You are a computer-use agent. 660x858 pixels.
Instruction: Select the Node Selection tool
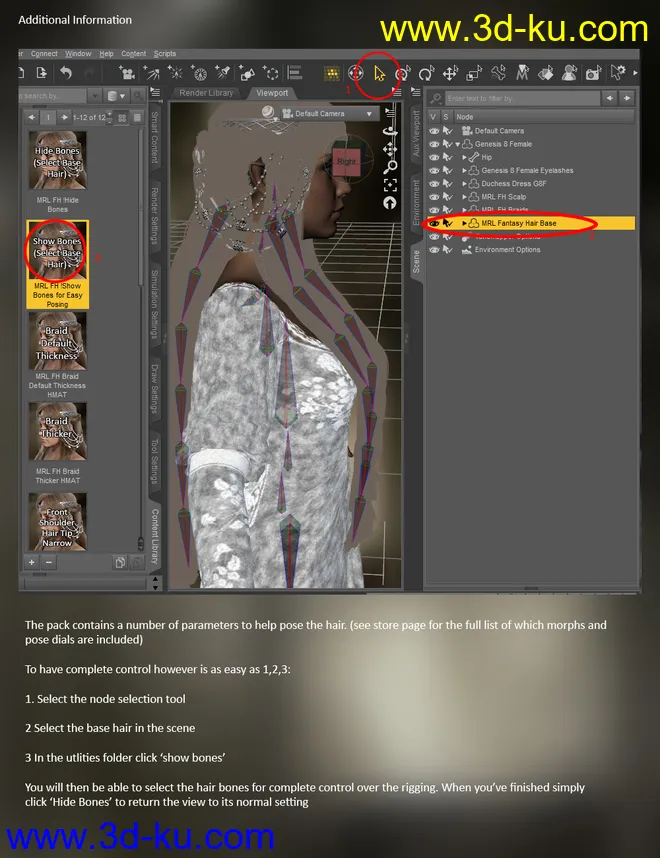(x=379, y=74)
